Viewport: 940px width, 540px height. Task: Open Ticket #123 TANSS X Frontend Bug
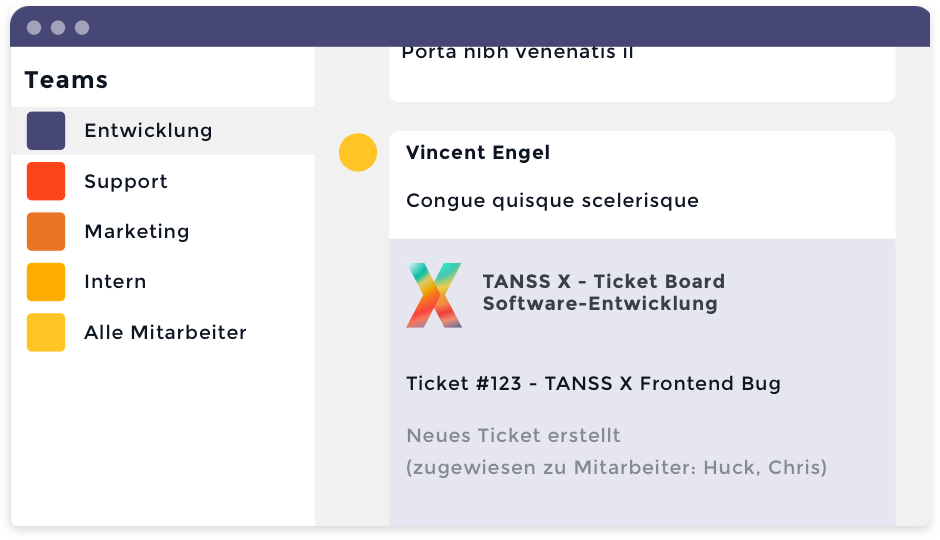[x=593, y=383]
